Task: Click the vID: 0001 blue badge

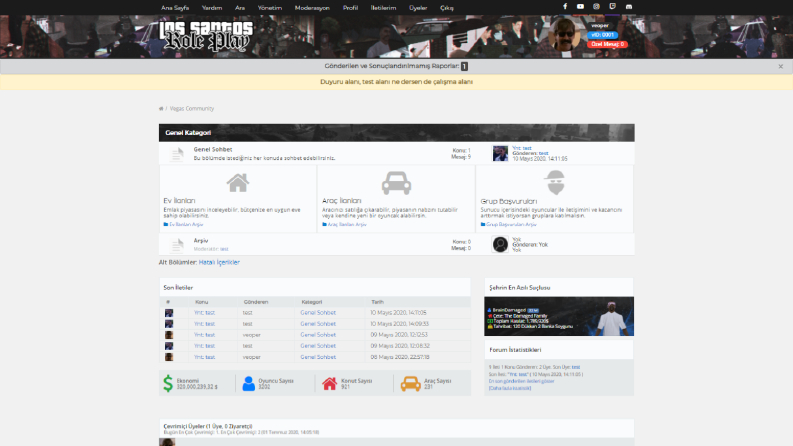Action: click(x=602, y=35)
